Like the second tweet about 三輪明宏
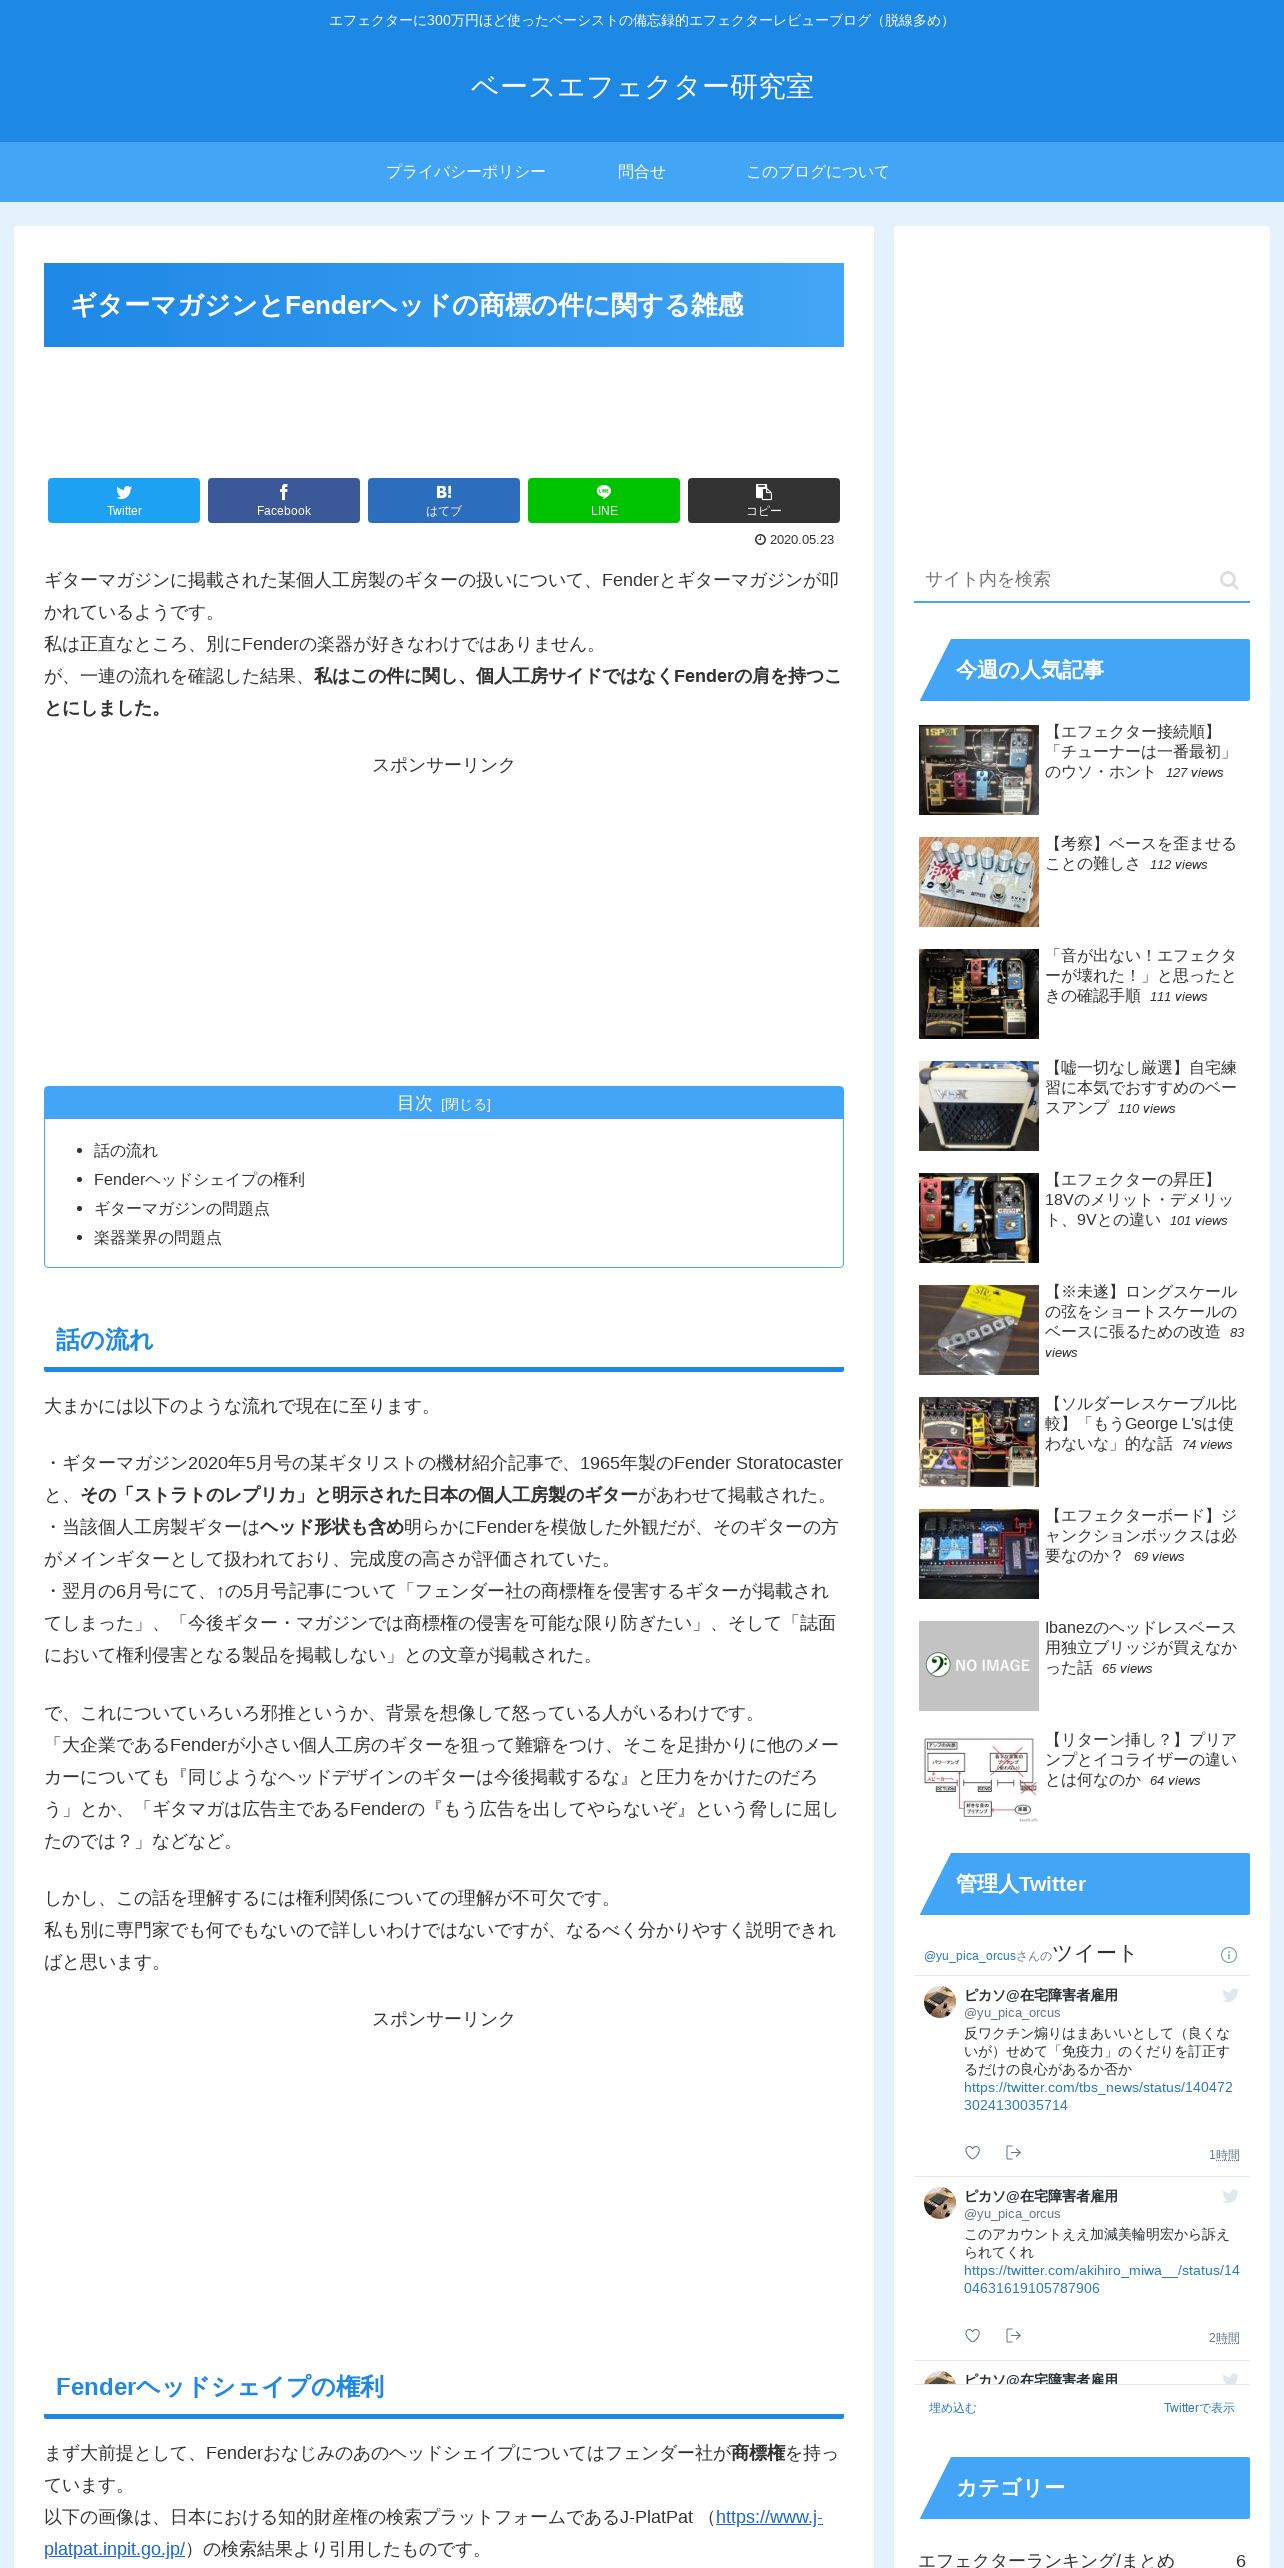1284x2568 pixels. click(x=972, y=2335)
